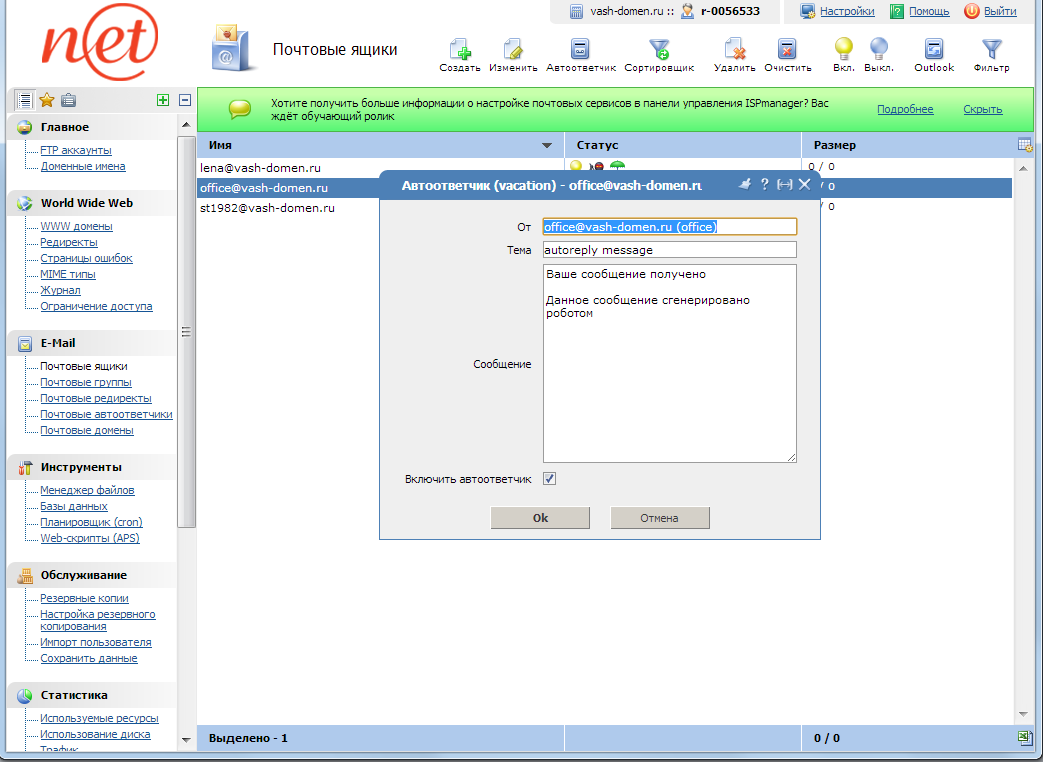The width and height of the screenshot is (1043, 762).
Task: Open the favorites star tab in sidebar
Action: click(46, 99)
